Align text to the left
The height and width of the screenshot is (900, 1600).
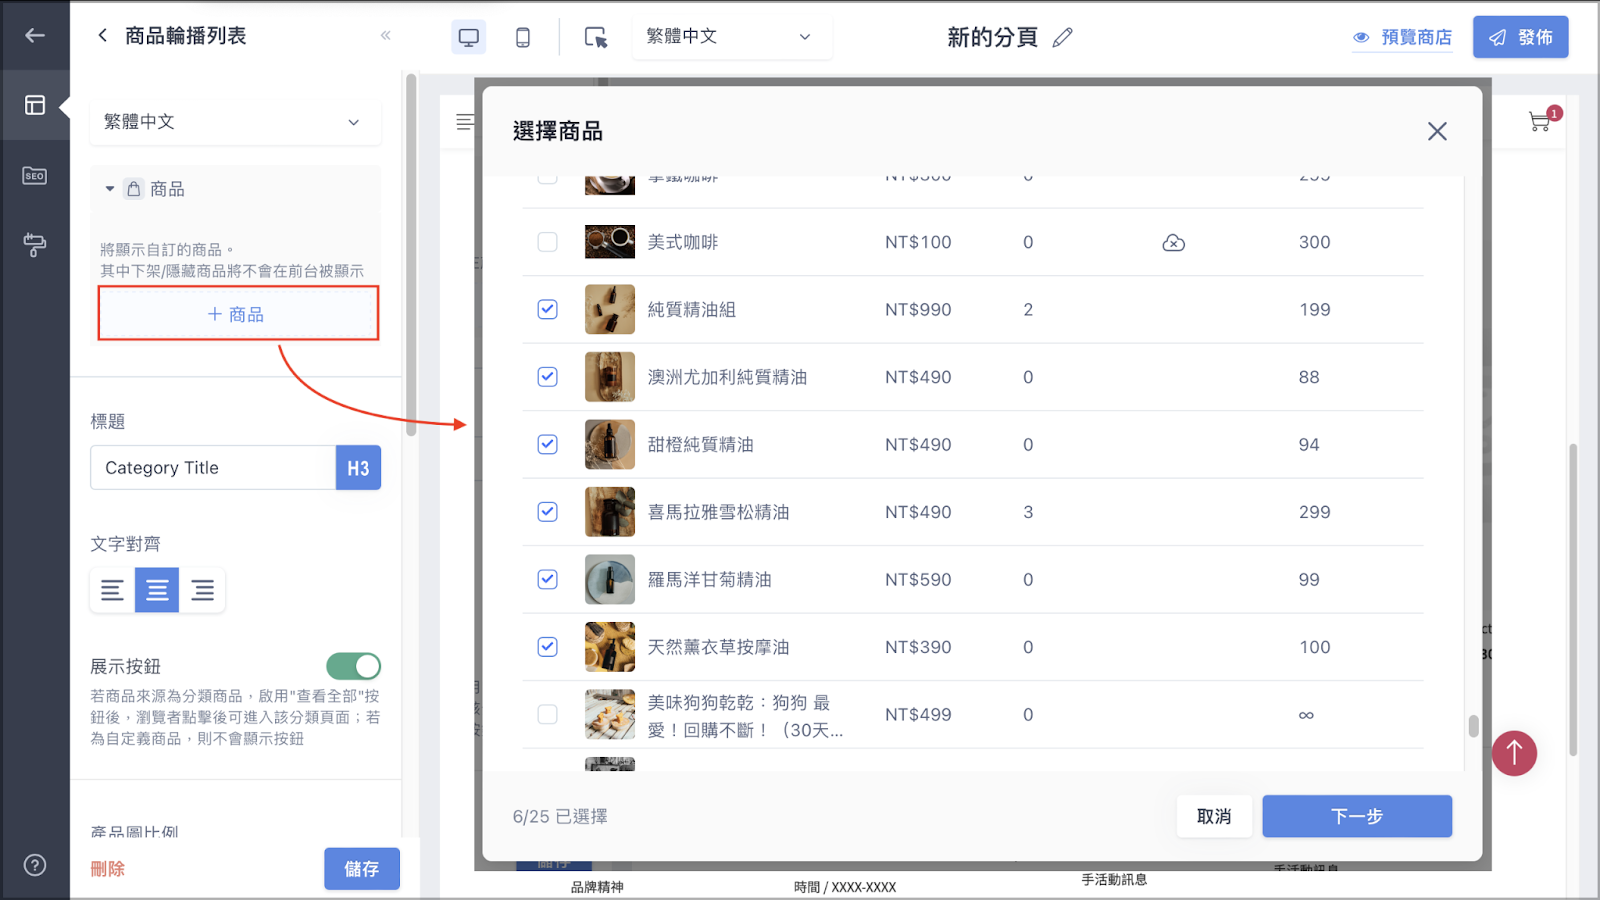(112, 590)
